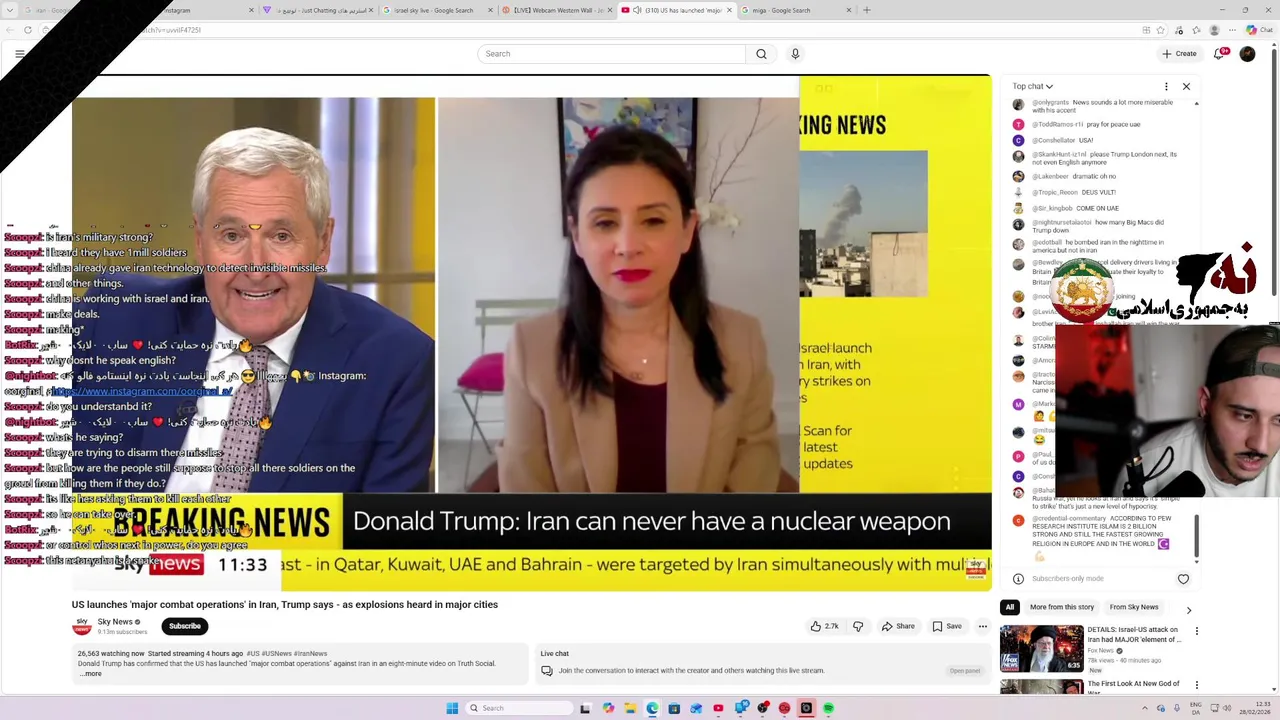Open the YouTube notifications bell
The image size is (1280, 720).
(x=1219, y=54)
